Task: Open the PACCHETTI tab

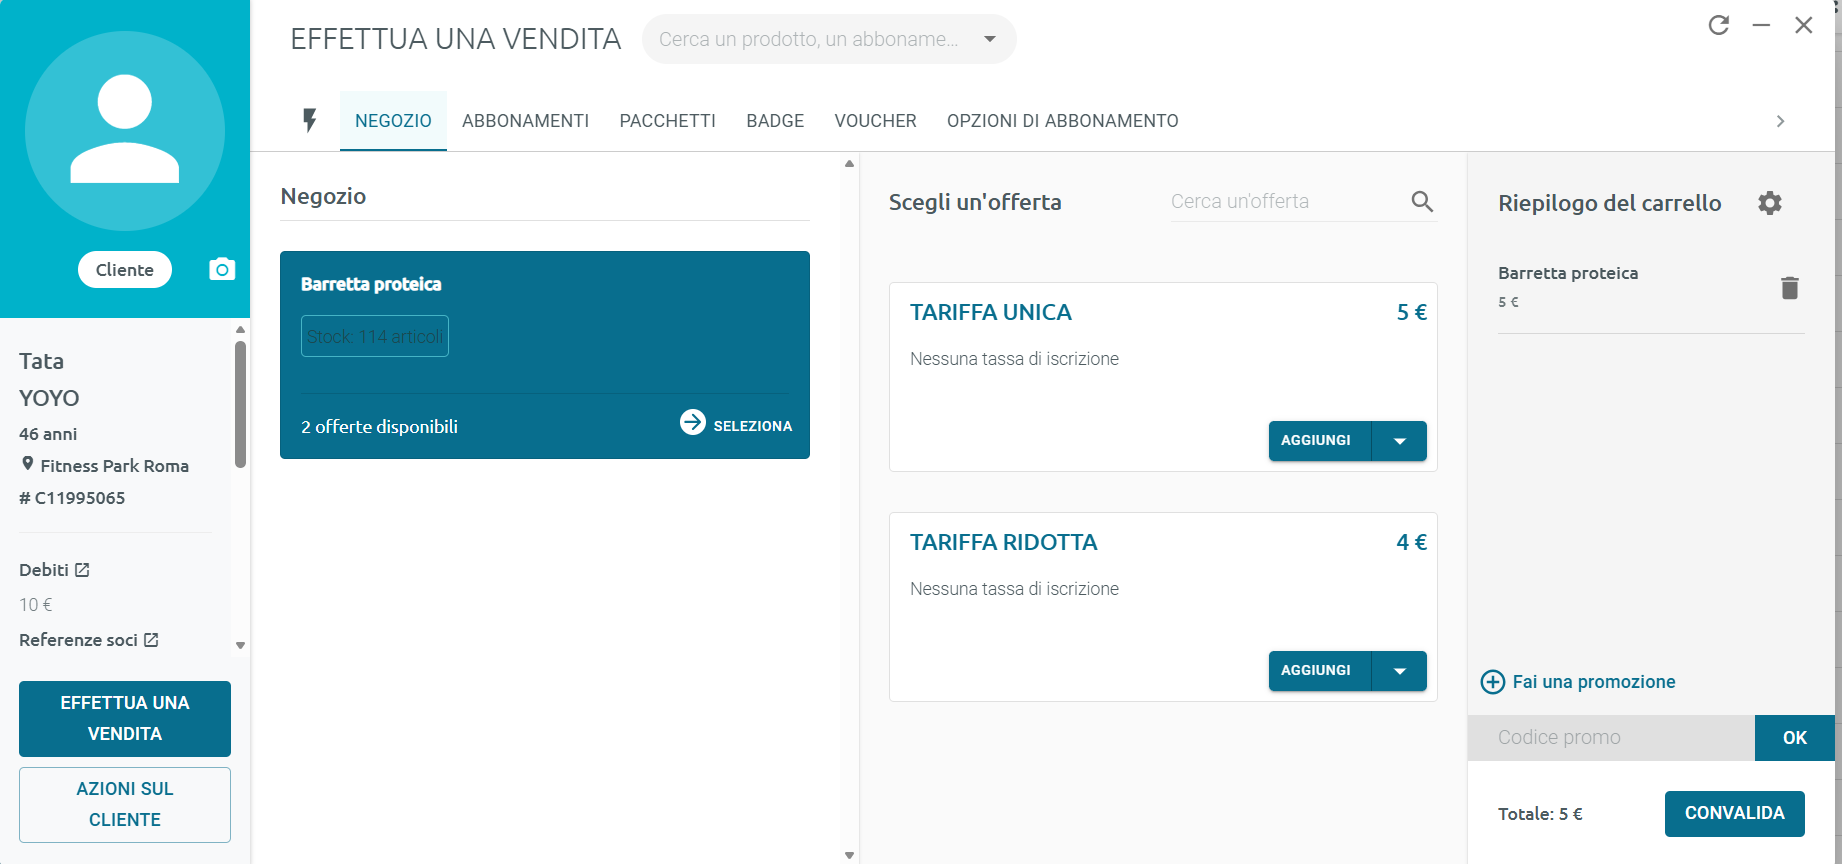Action: tap(667, 121)
